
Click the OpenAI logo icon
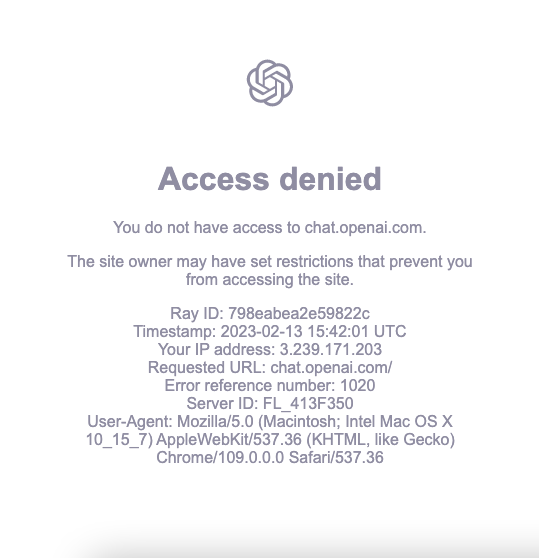[270, 83]
